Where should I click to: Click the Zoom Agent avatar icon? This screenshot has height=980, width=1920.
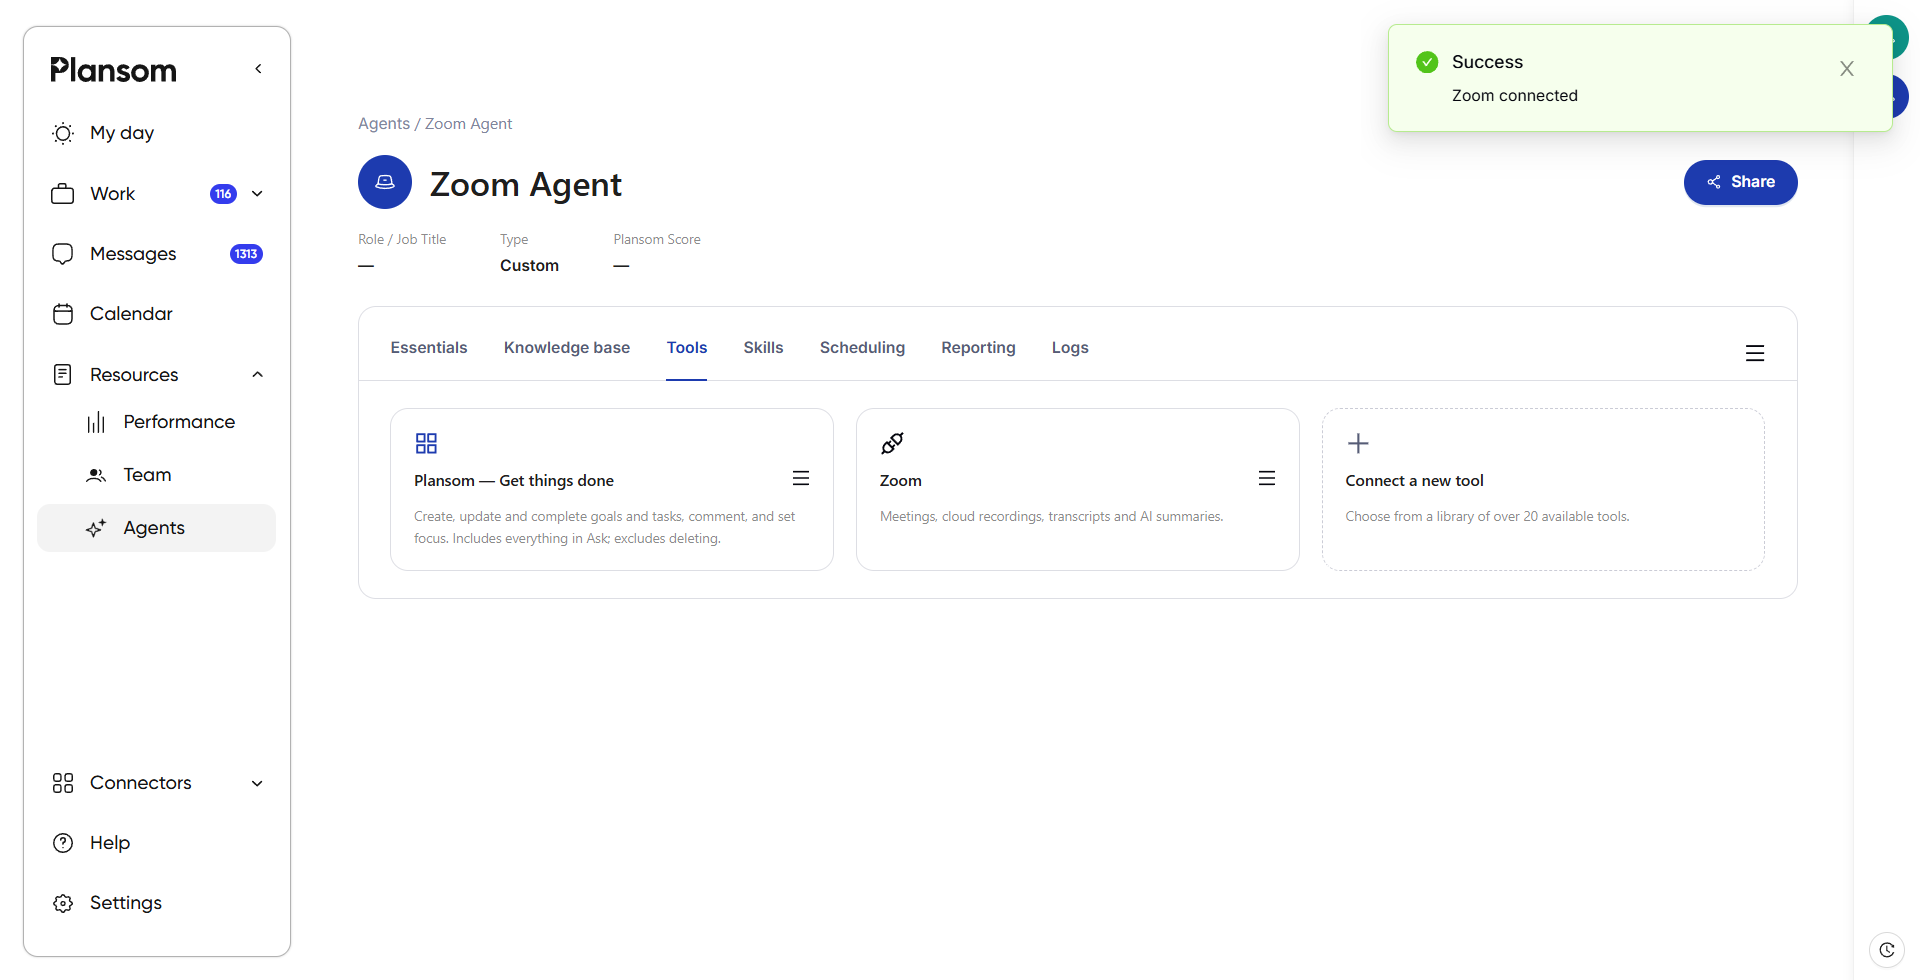point(385,182)
